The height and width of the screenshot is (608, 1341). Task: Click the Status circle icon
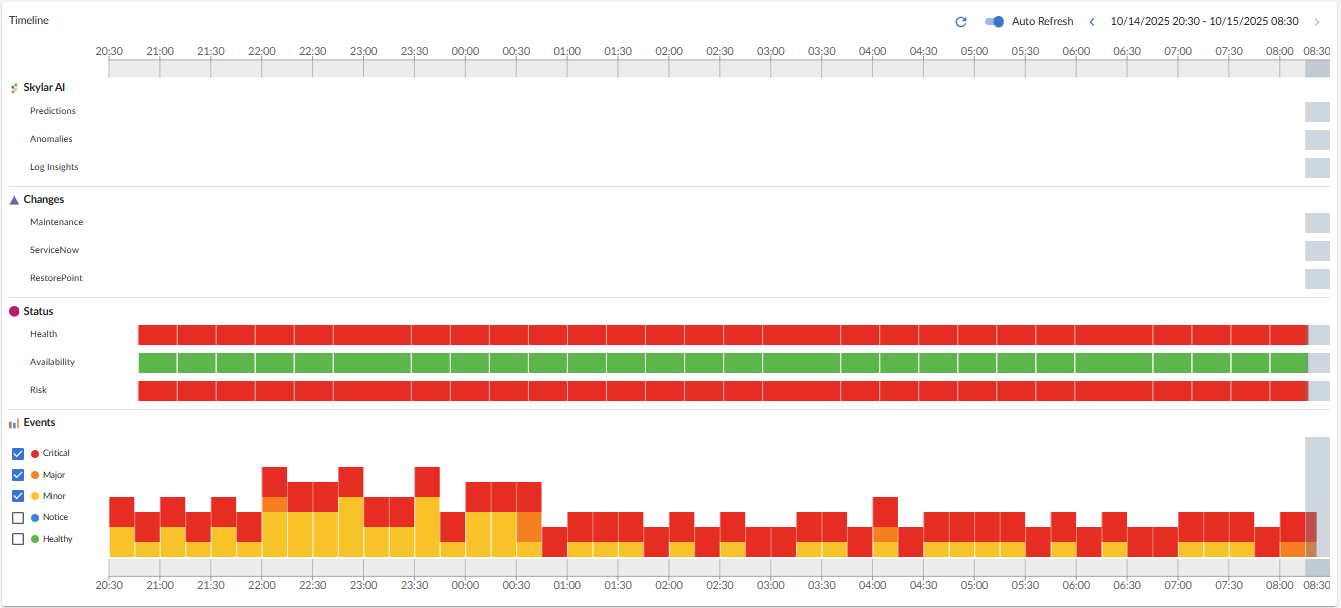point(14,312)
